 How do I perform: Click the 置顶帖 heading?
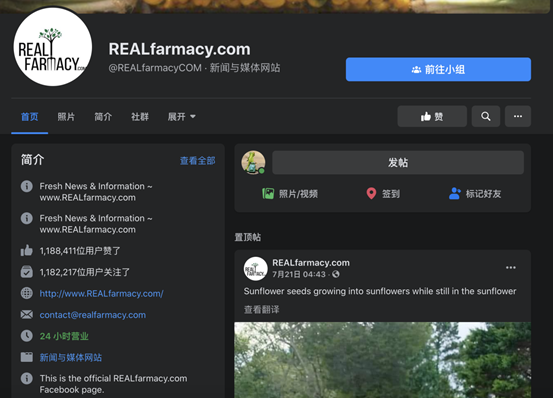(248, 237)
